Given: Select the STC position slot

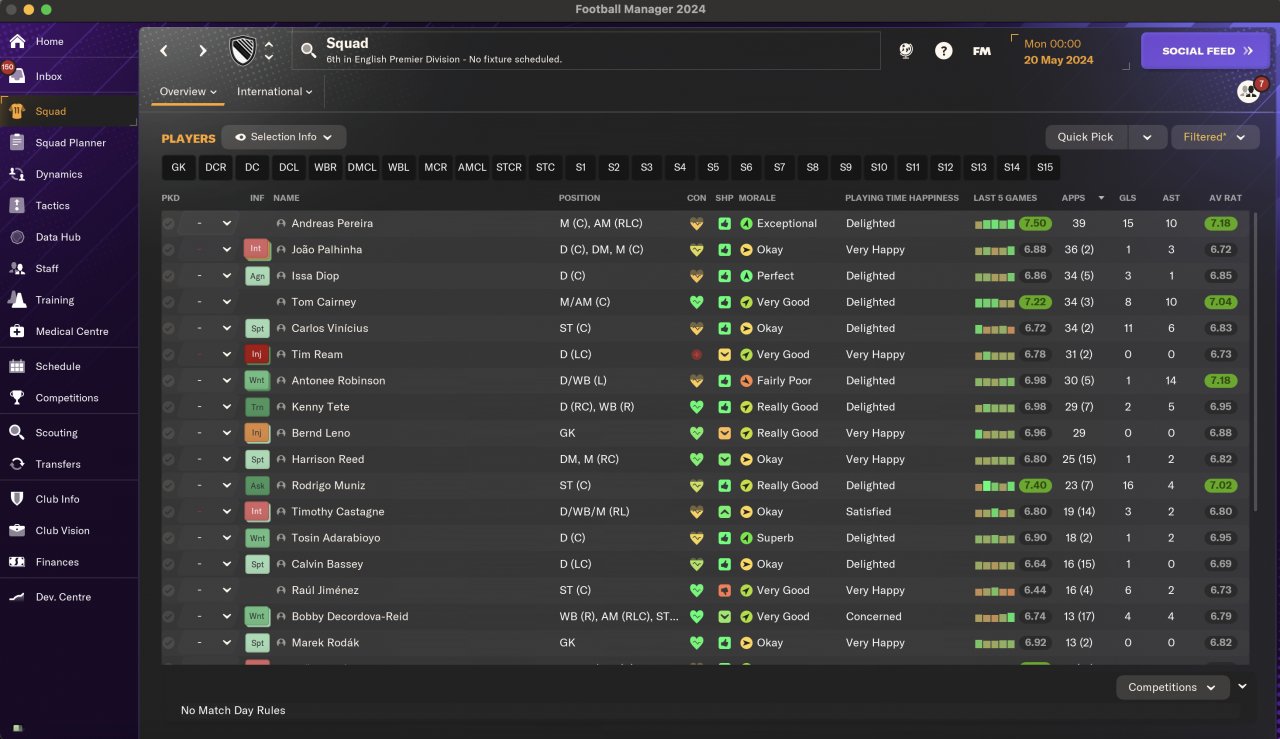Looking at the screenshot, I should [x=545, y=167].
